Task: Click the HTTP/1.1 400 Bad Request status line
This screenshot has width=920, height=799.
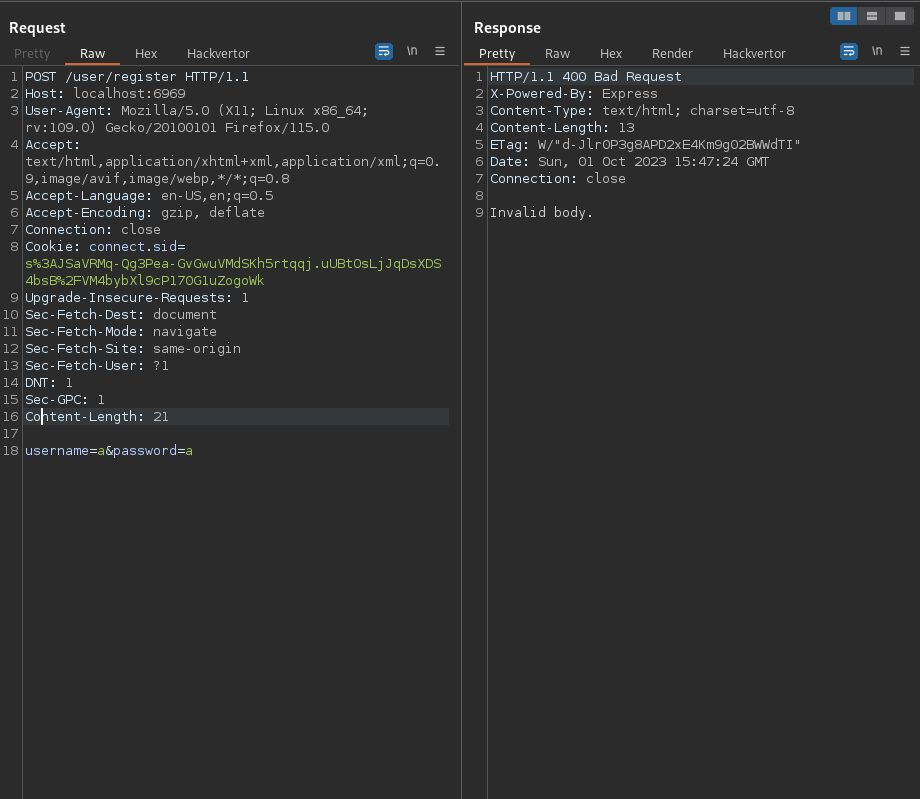Action: coord(586,76)
